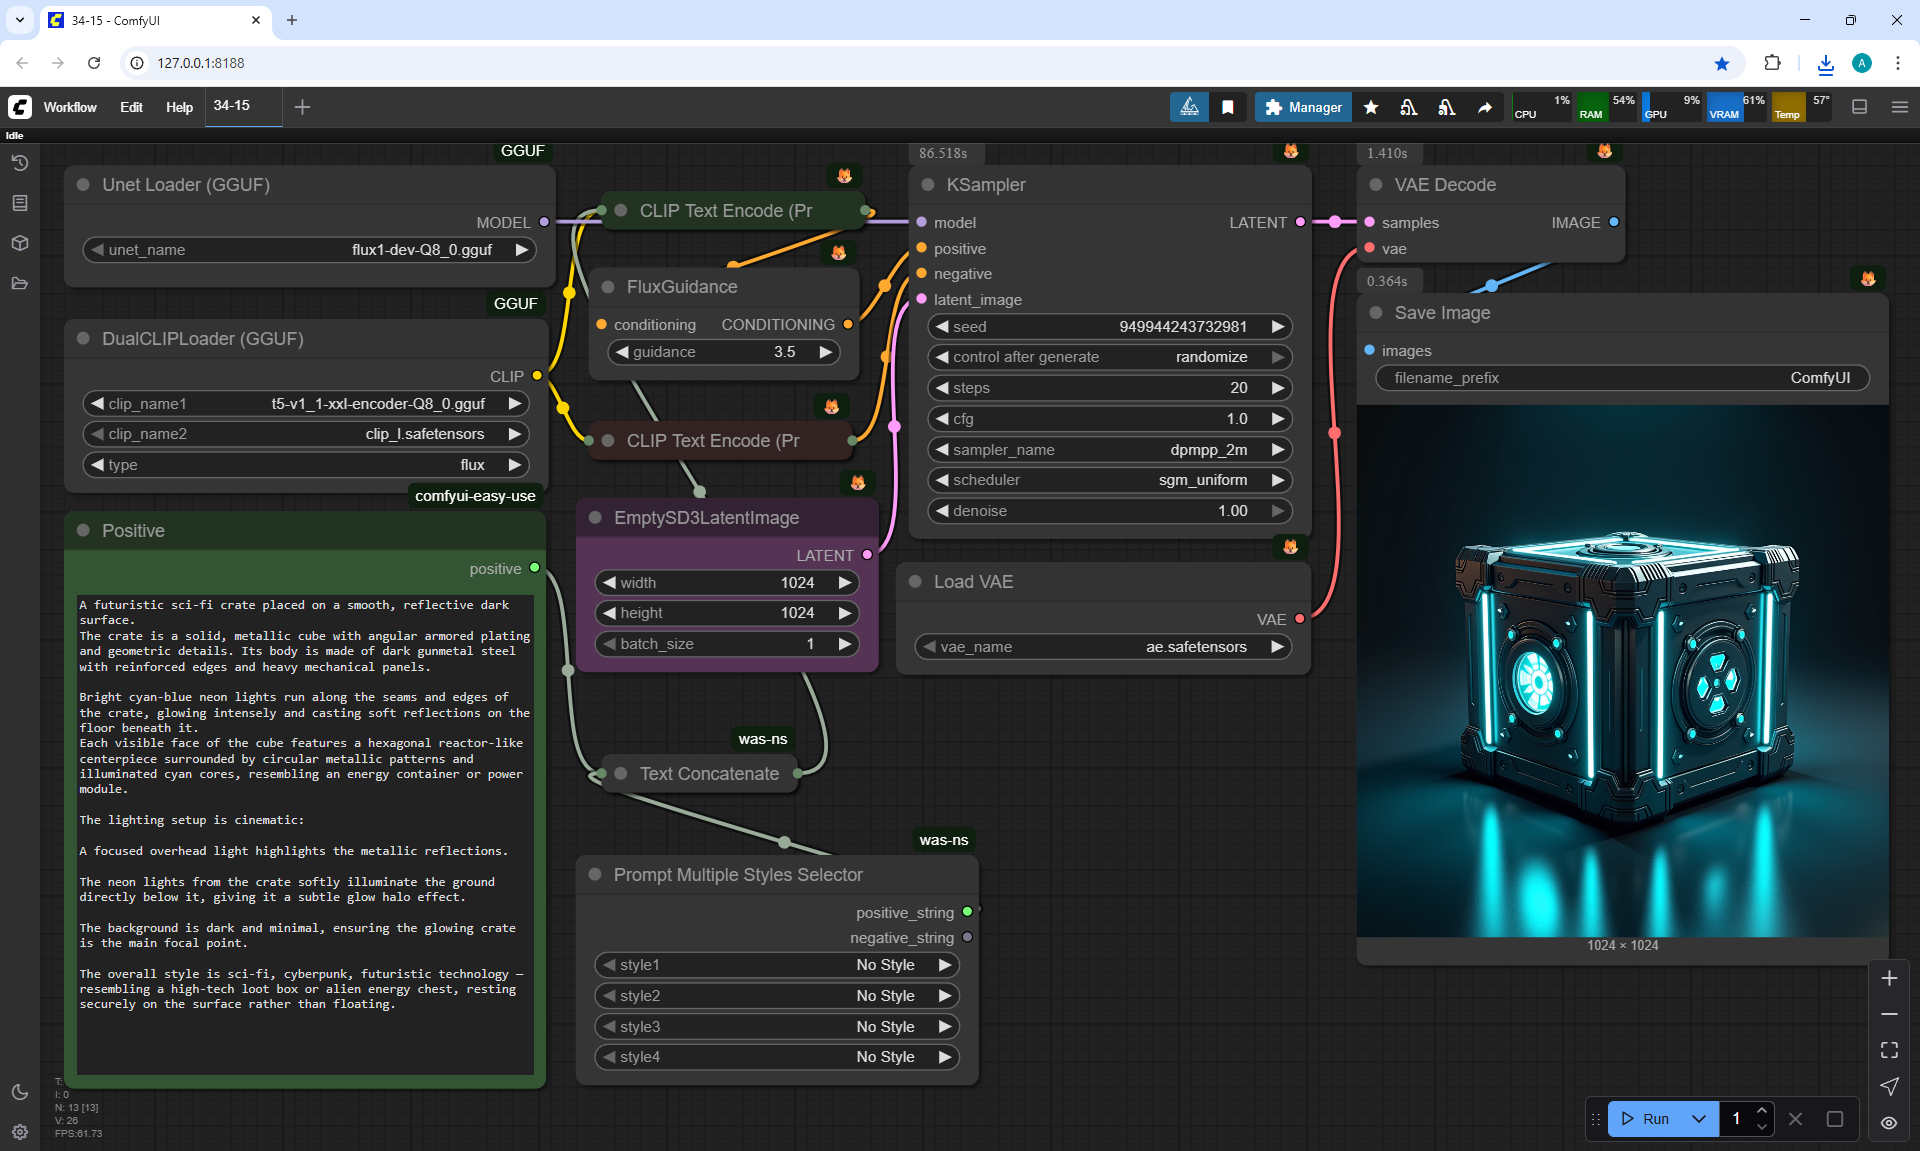Open the Workflow menu
This screenshot has width=1920, height=1151.
pyautogui.click(x=70, y=107)
